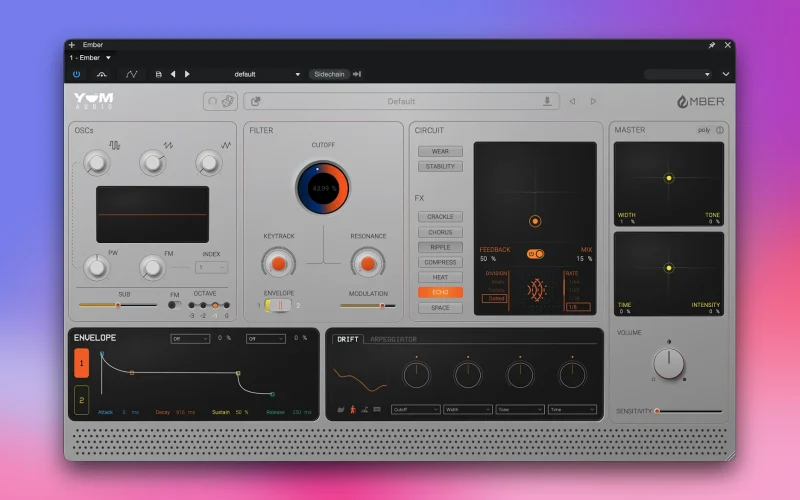Click the save preset disk icon
800x500 pixels.
(158, 74)
